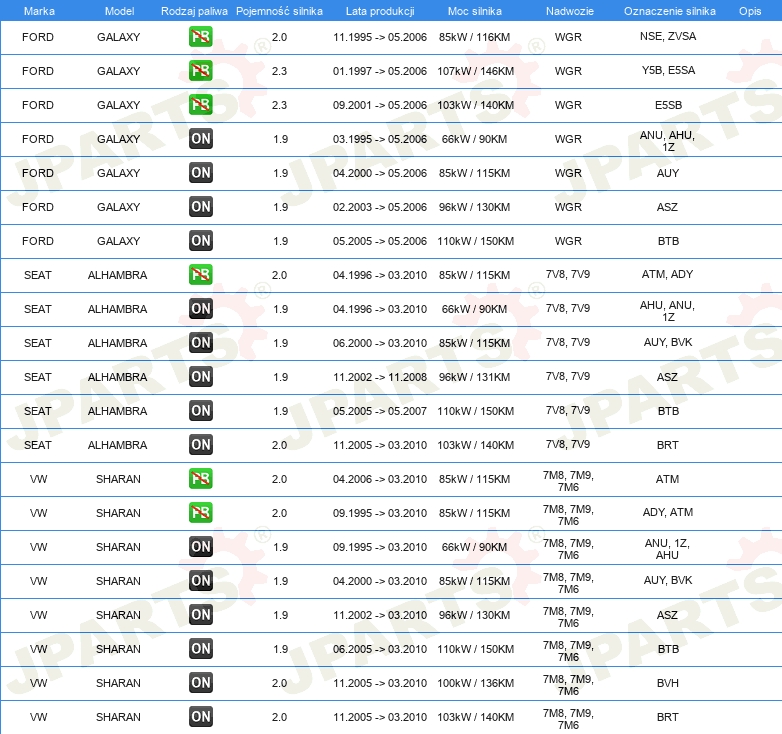Viewport: 782px width, 734px height.
Task: Click the ON diesel icon in the VW Sharan BVH row
Action: 200,683
